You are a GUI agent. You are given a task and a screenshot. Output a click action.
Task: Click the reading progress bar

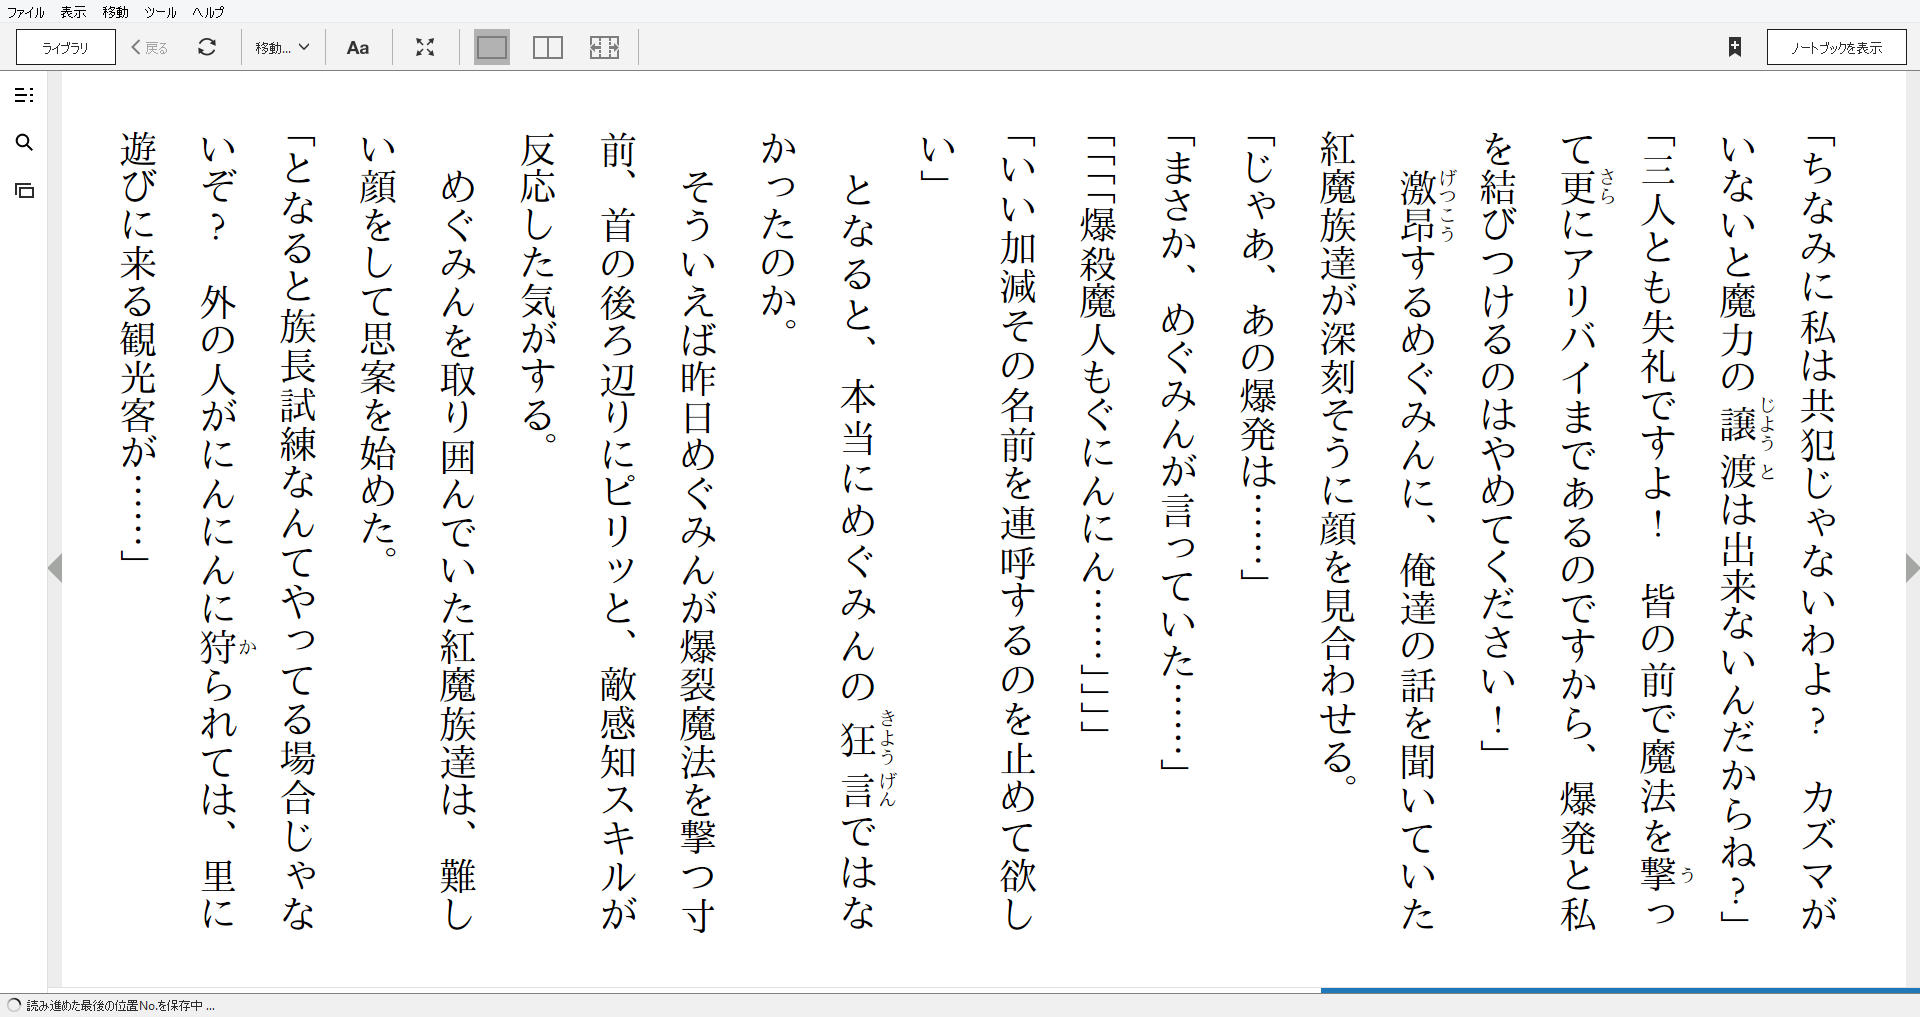click(x=984, y=990)
